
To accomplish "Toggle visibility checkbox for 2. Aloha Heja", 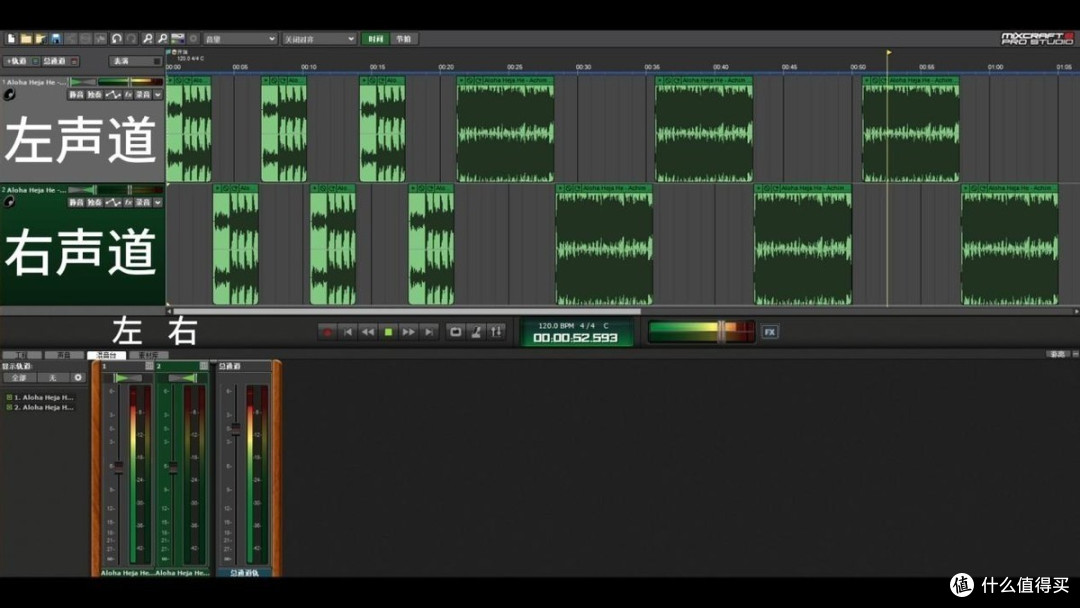I will pos(9,408).
